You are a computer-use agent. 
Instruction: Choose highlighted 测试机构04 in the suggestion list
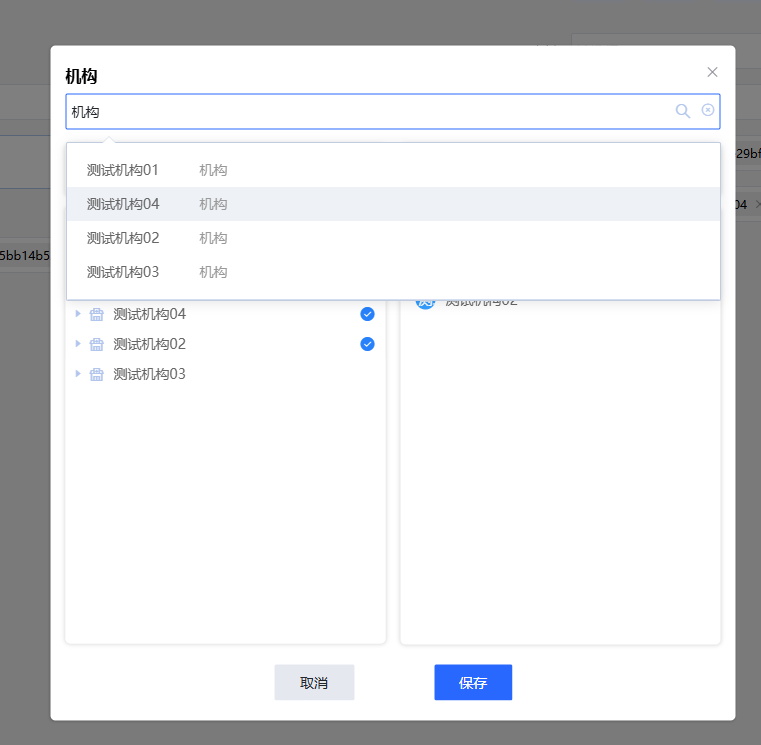point(123,204)
